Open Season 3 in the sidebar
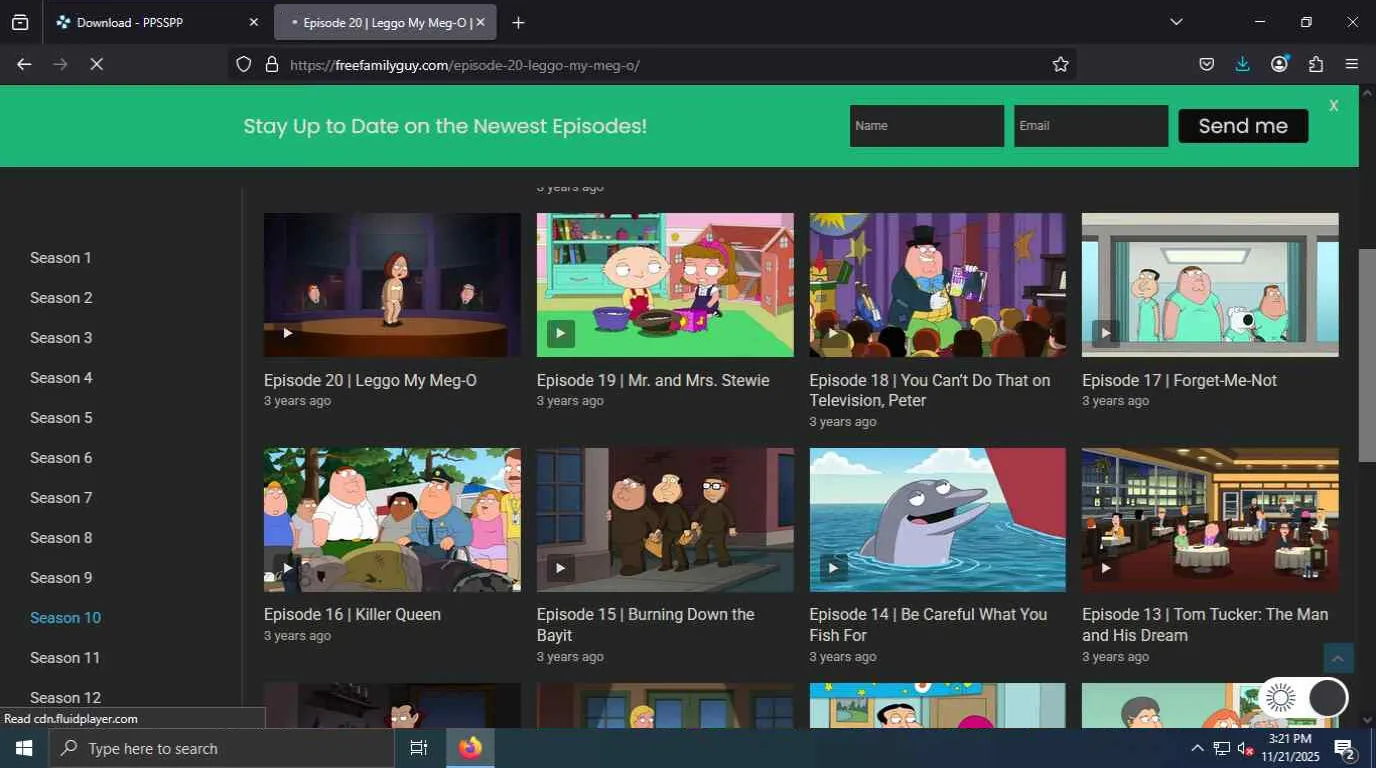Image resolution: width=1376 pixels, height=768 pixels. tap(61, 338)
